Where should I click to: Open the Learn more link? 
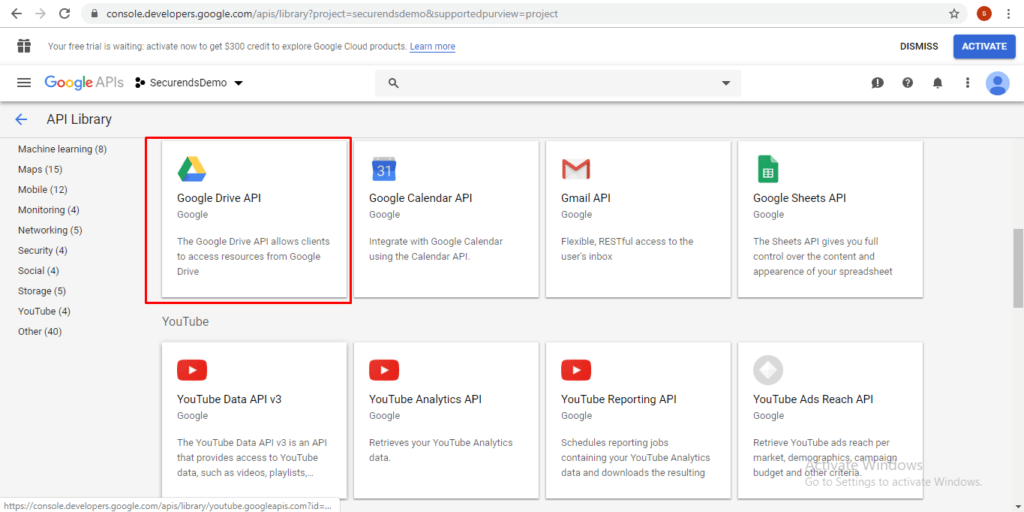(432, 46)
